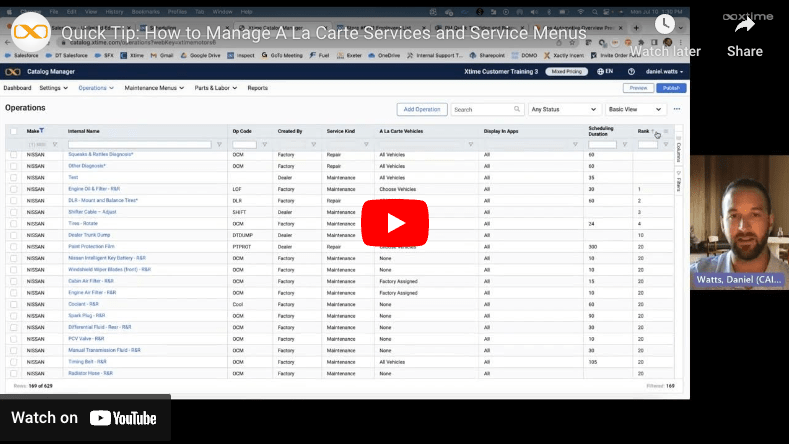Toggle the select-all checkbox in table header
The width and height of the screenshot is (789, 444).
pos(13,131)
